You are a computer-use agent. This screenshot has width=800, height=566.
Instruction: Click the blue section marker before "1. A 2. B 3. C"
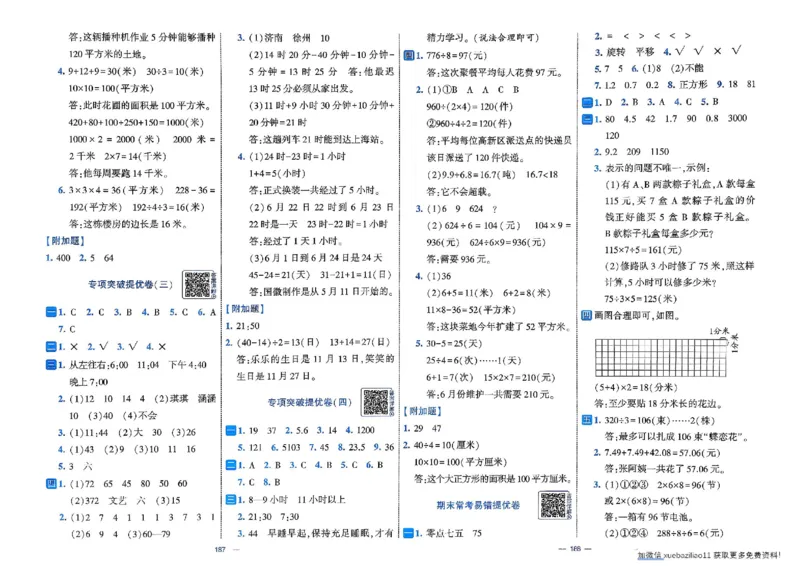click(231, 465)
